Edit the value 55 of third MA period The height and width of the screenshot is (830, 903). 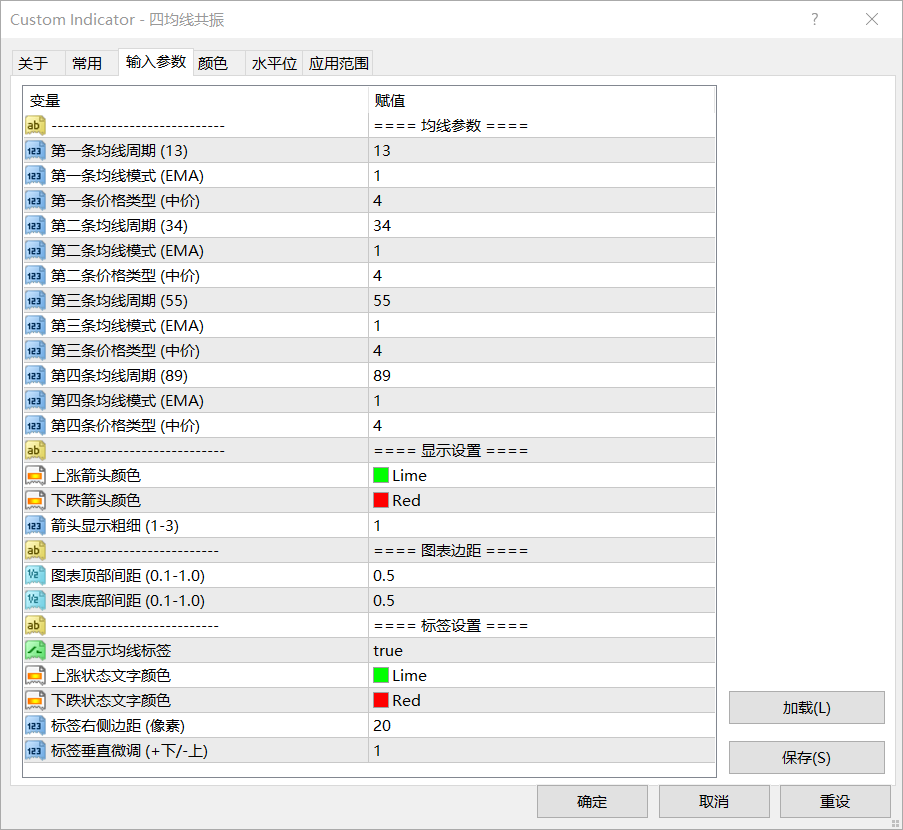[x=542, y=301]
